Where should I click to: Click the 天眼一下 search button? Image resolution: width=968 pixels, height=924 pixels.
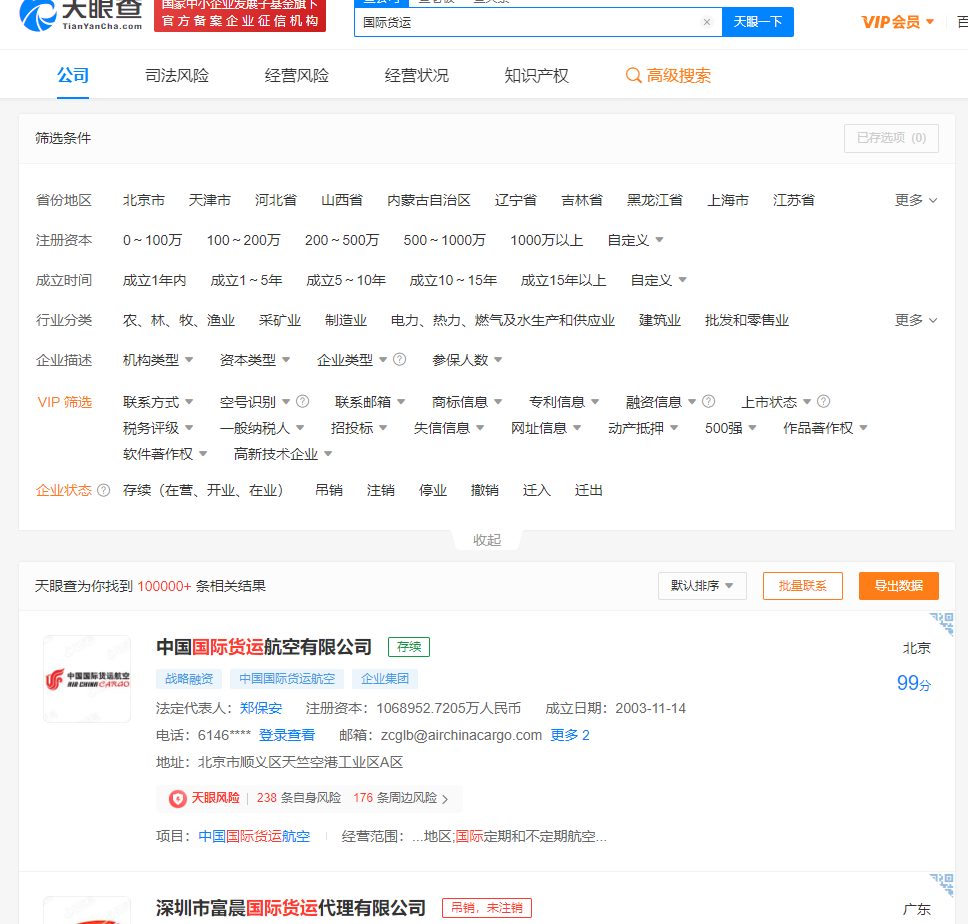757,22
